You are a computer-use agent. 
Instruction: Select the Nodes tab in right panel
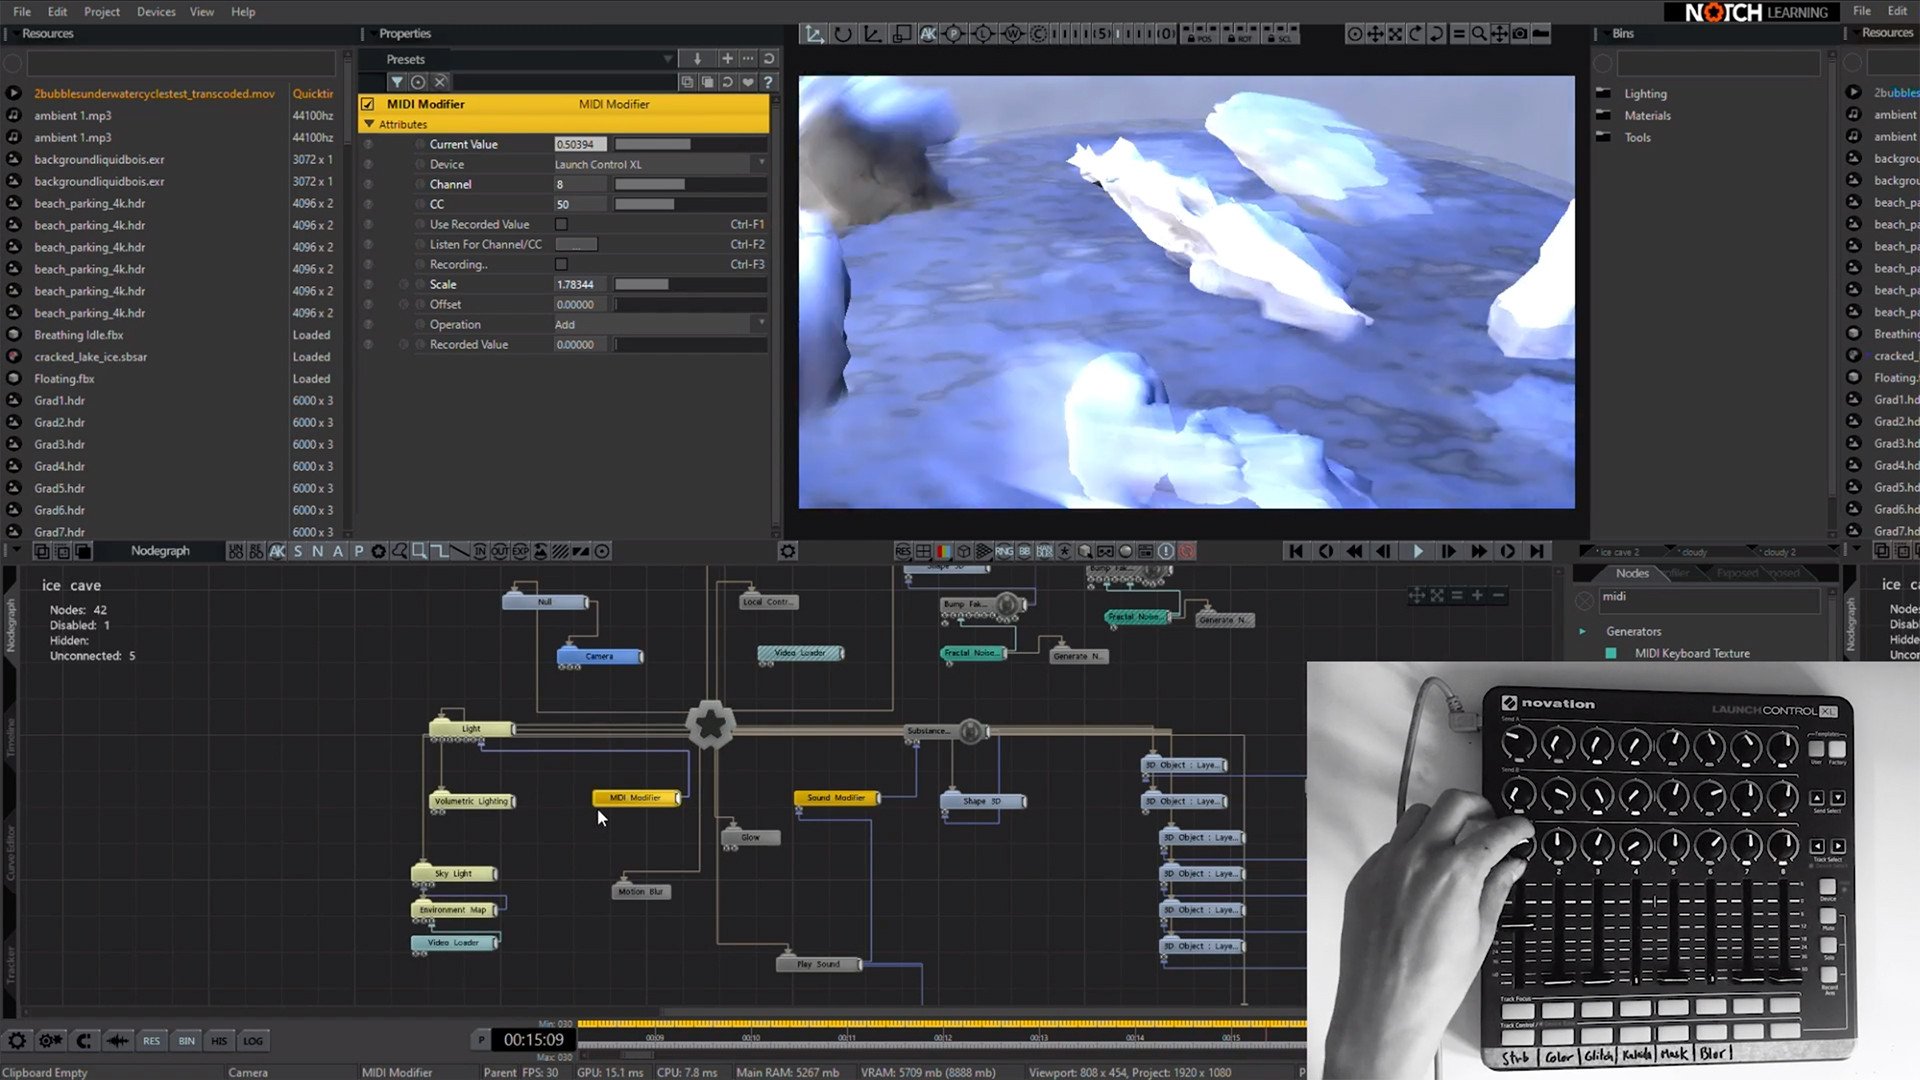pyautogui.click(x=1632, y=573)
